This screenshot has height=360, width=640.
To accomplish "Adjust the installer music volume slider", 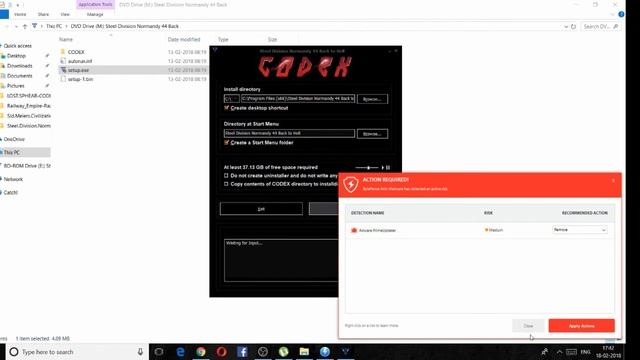I will (x=367, y=168).
